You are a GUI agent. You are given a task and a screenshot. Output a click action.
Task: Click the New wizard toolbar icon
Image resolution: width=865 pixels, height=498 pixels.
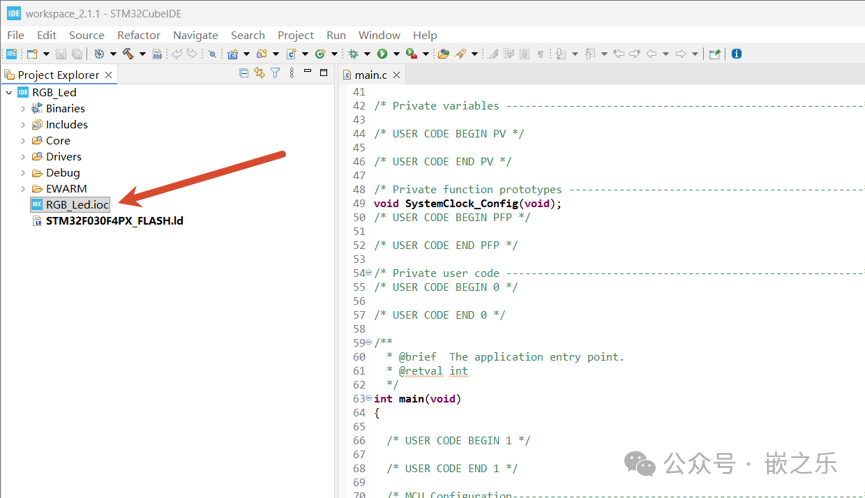tap(33, 53)
